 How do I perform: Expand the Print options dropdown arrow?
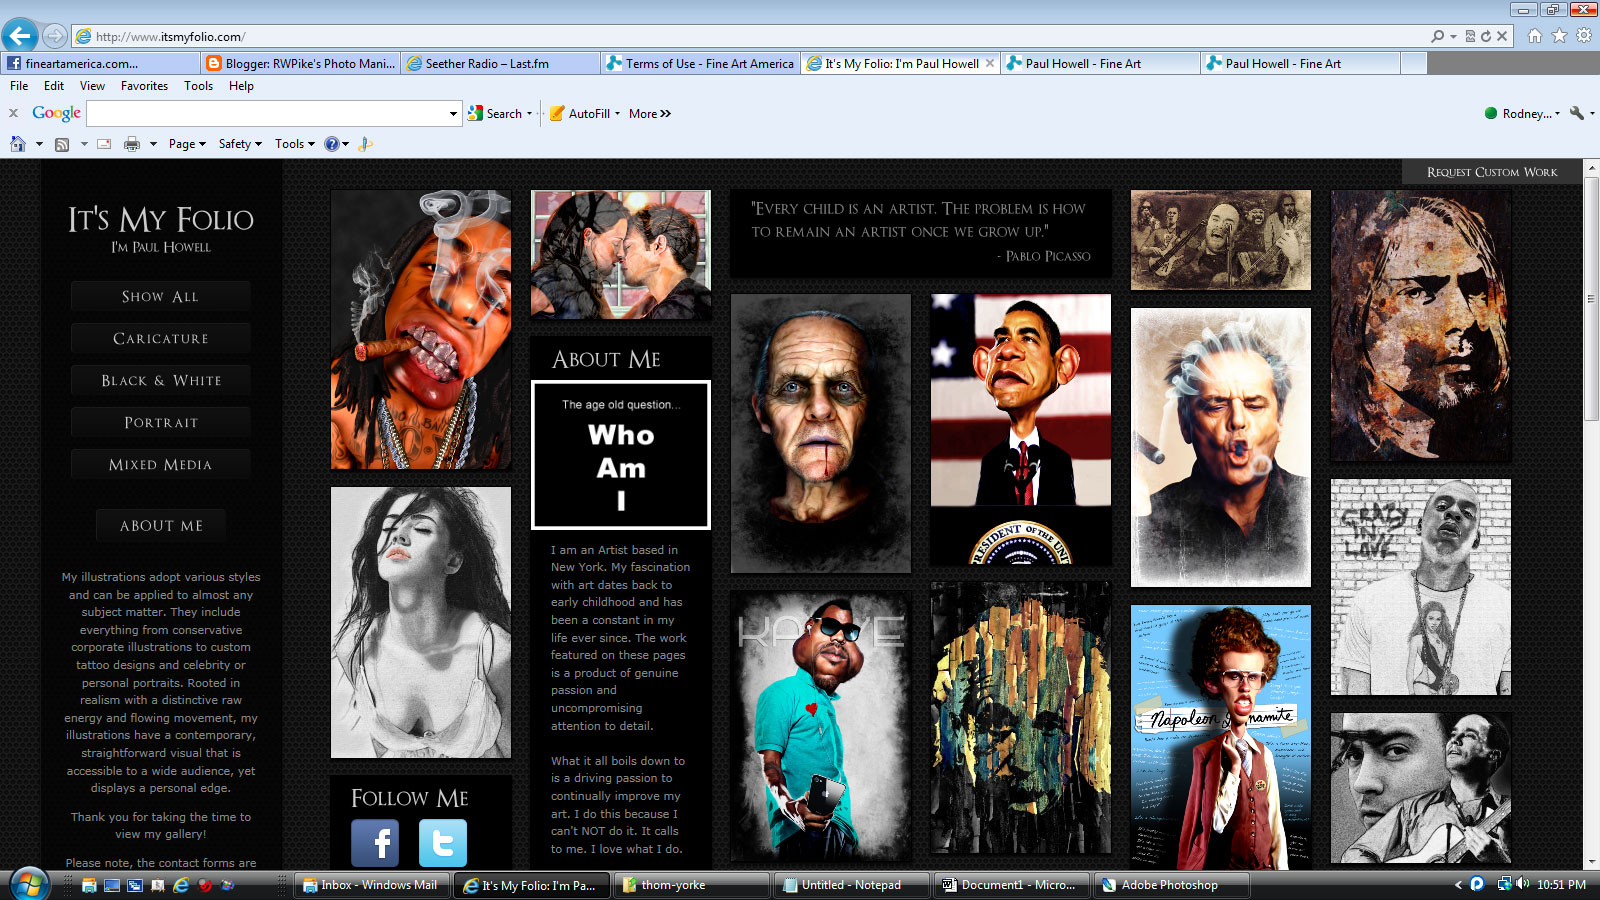[x=153, y=144]
